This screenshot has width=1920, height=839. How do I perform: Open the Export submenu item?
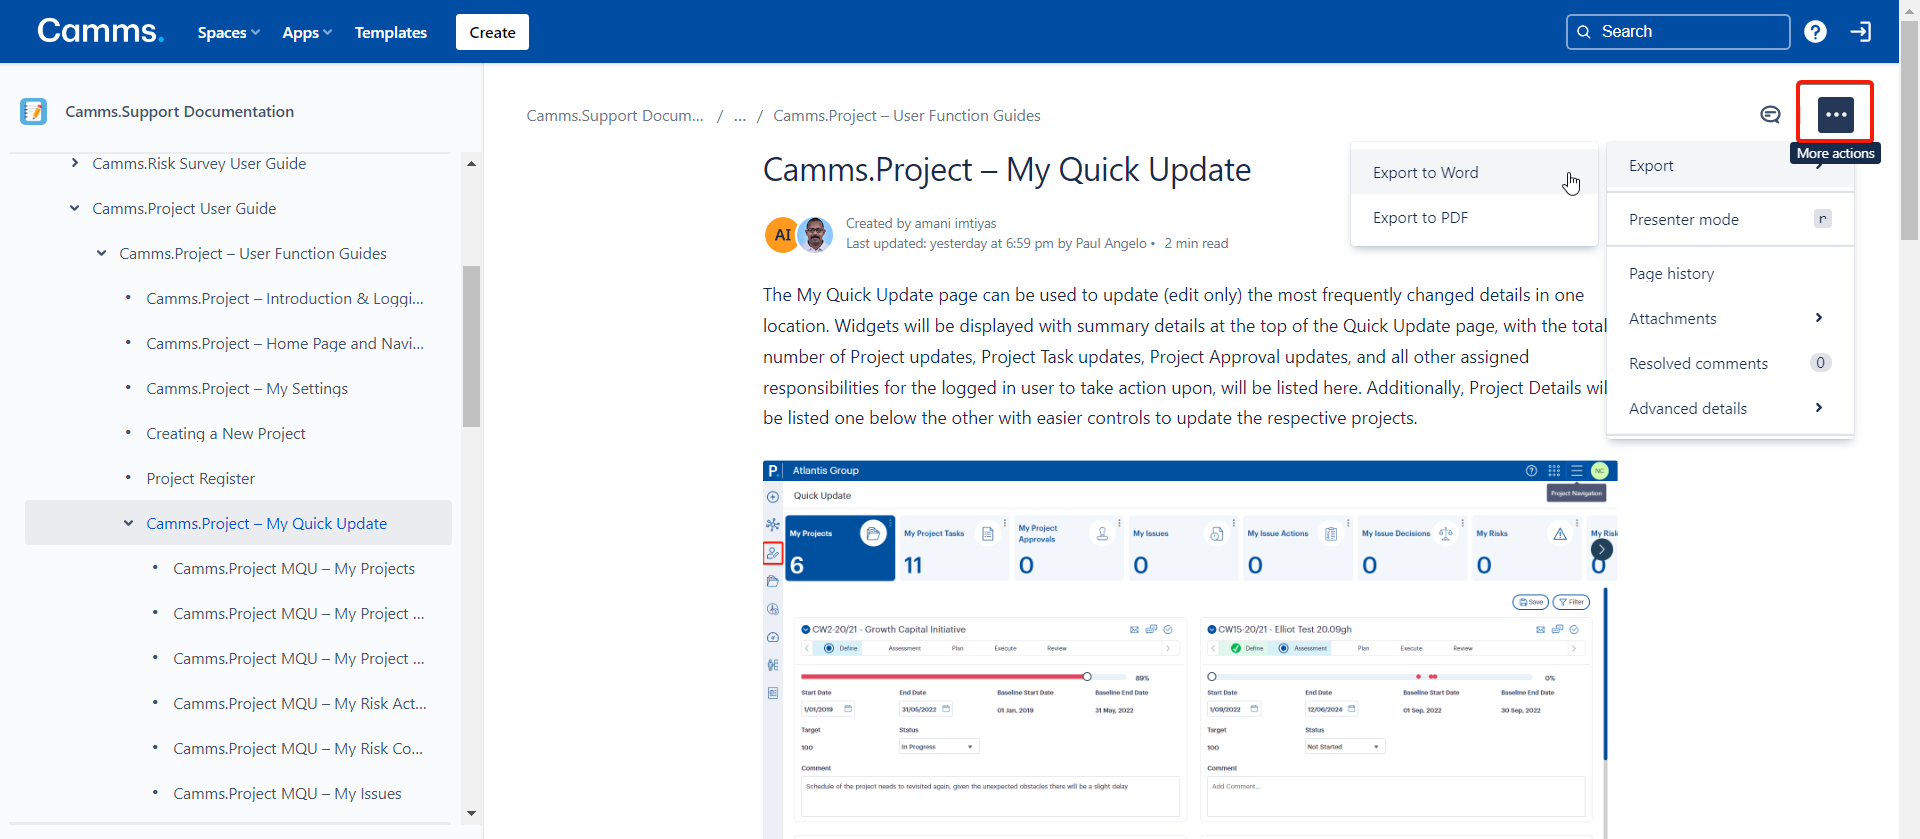1730,166
